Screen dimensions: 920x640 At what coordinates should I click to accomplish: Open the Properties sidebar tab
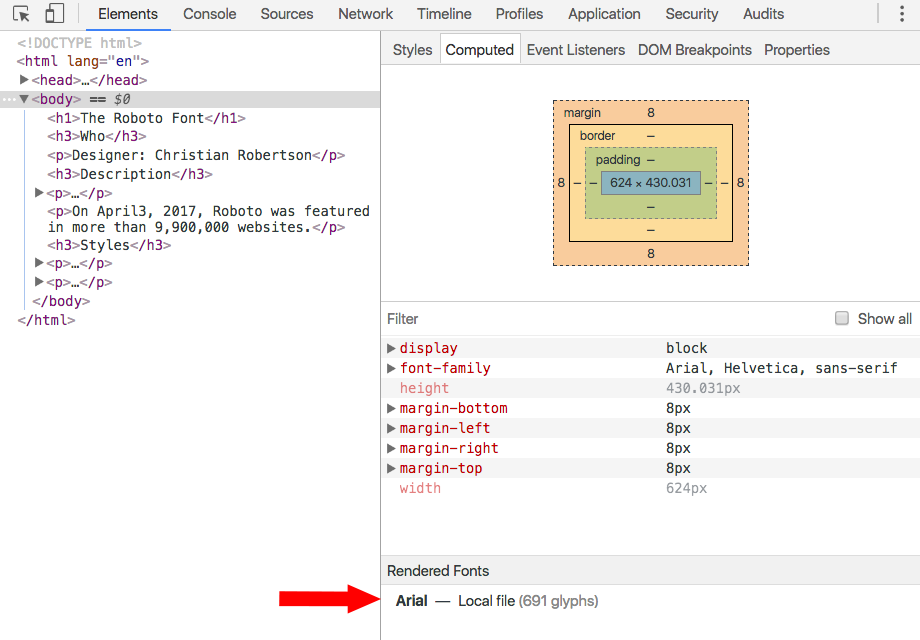pos(797,50)
